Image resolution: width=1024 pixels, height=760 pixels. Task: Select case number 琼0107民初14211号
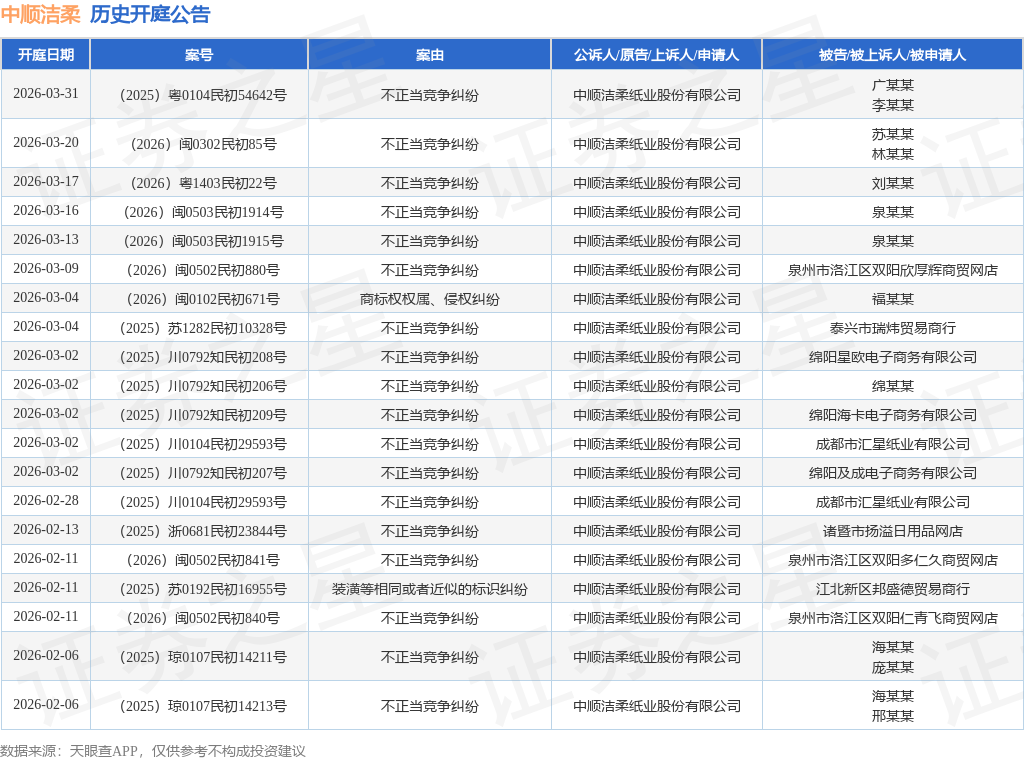tap(203, 657)
